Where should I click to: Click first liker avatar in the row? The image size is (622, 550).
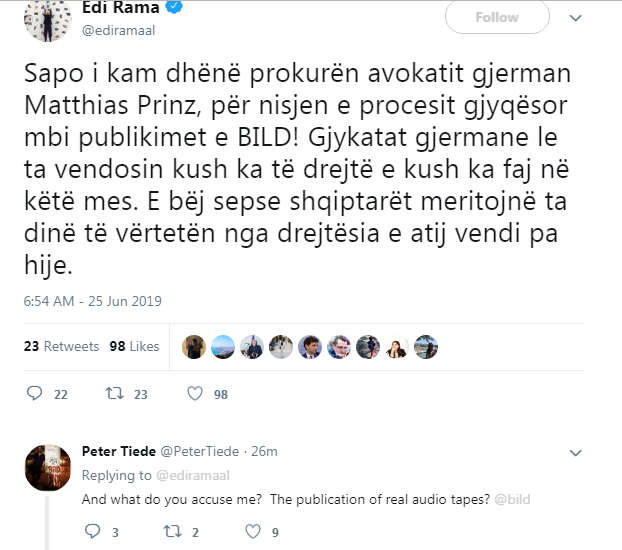pos(194,346)
